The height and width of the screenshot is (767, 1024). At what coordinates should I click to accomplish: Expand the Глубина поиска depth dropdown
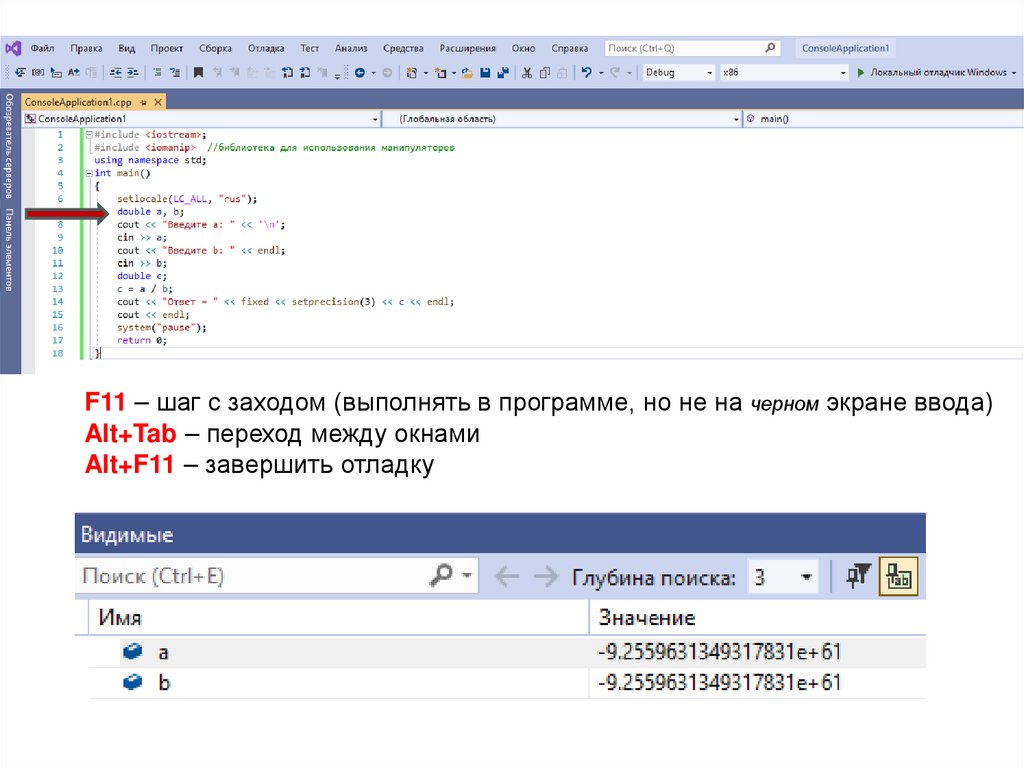[807, 577]
